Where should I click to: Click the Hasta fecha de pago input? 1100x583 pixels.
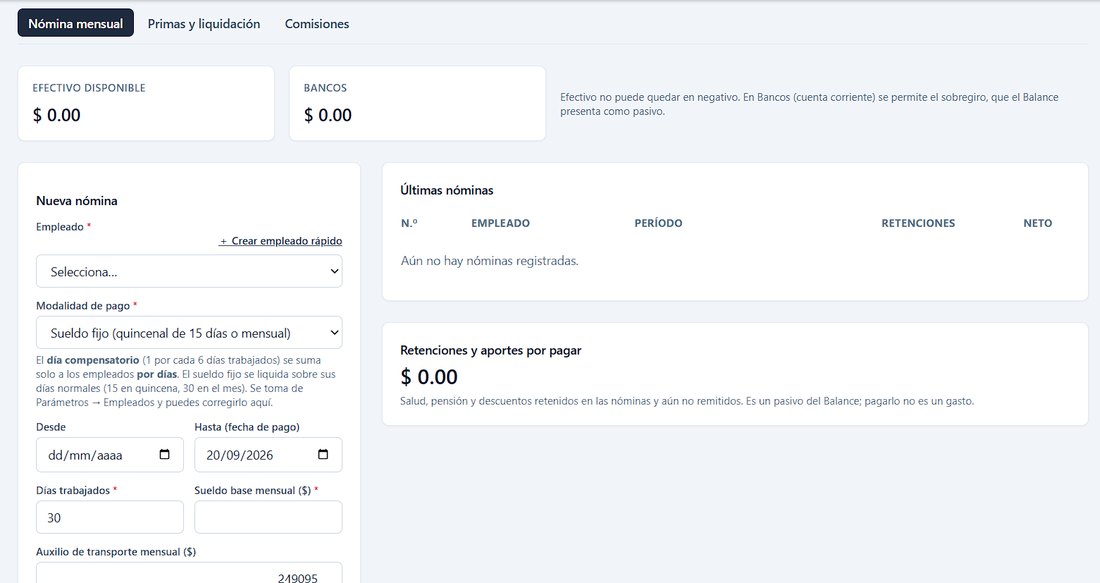(268, 455)
